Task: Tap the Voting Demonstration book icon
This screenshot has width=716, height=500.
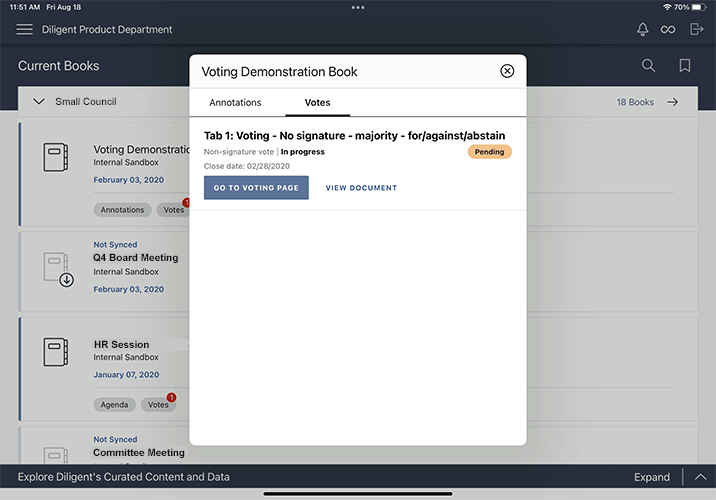Action: [55, 159]
